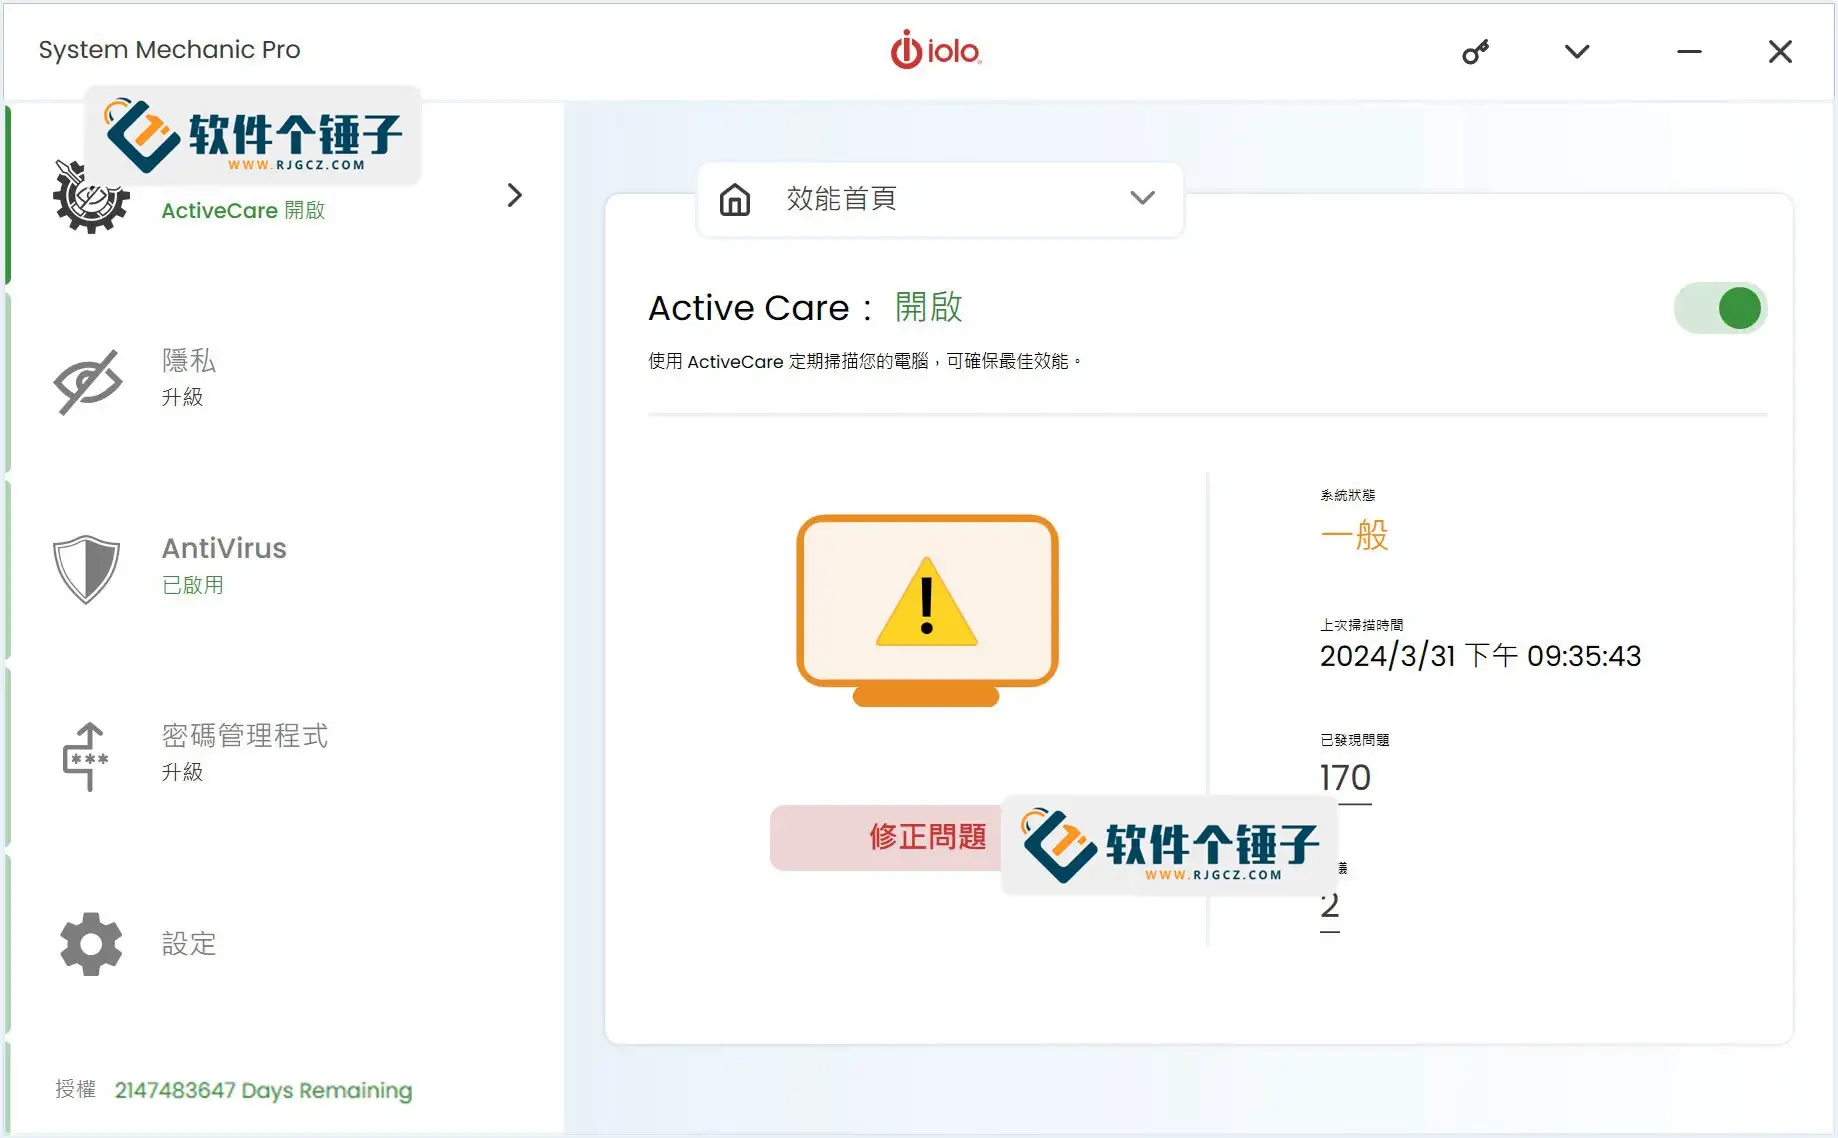
Task: Expand ActiveCare details via right arrow
Action: coord(514,195)
